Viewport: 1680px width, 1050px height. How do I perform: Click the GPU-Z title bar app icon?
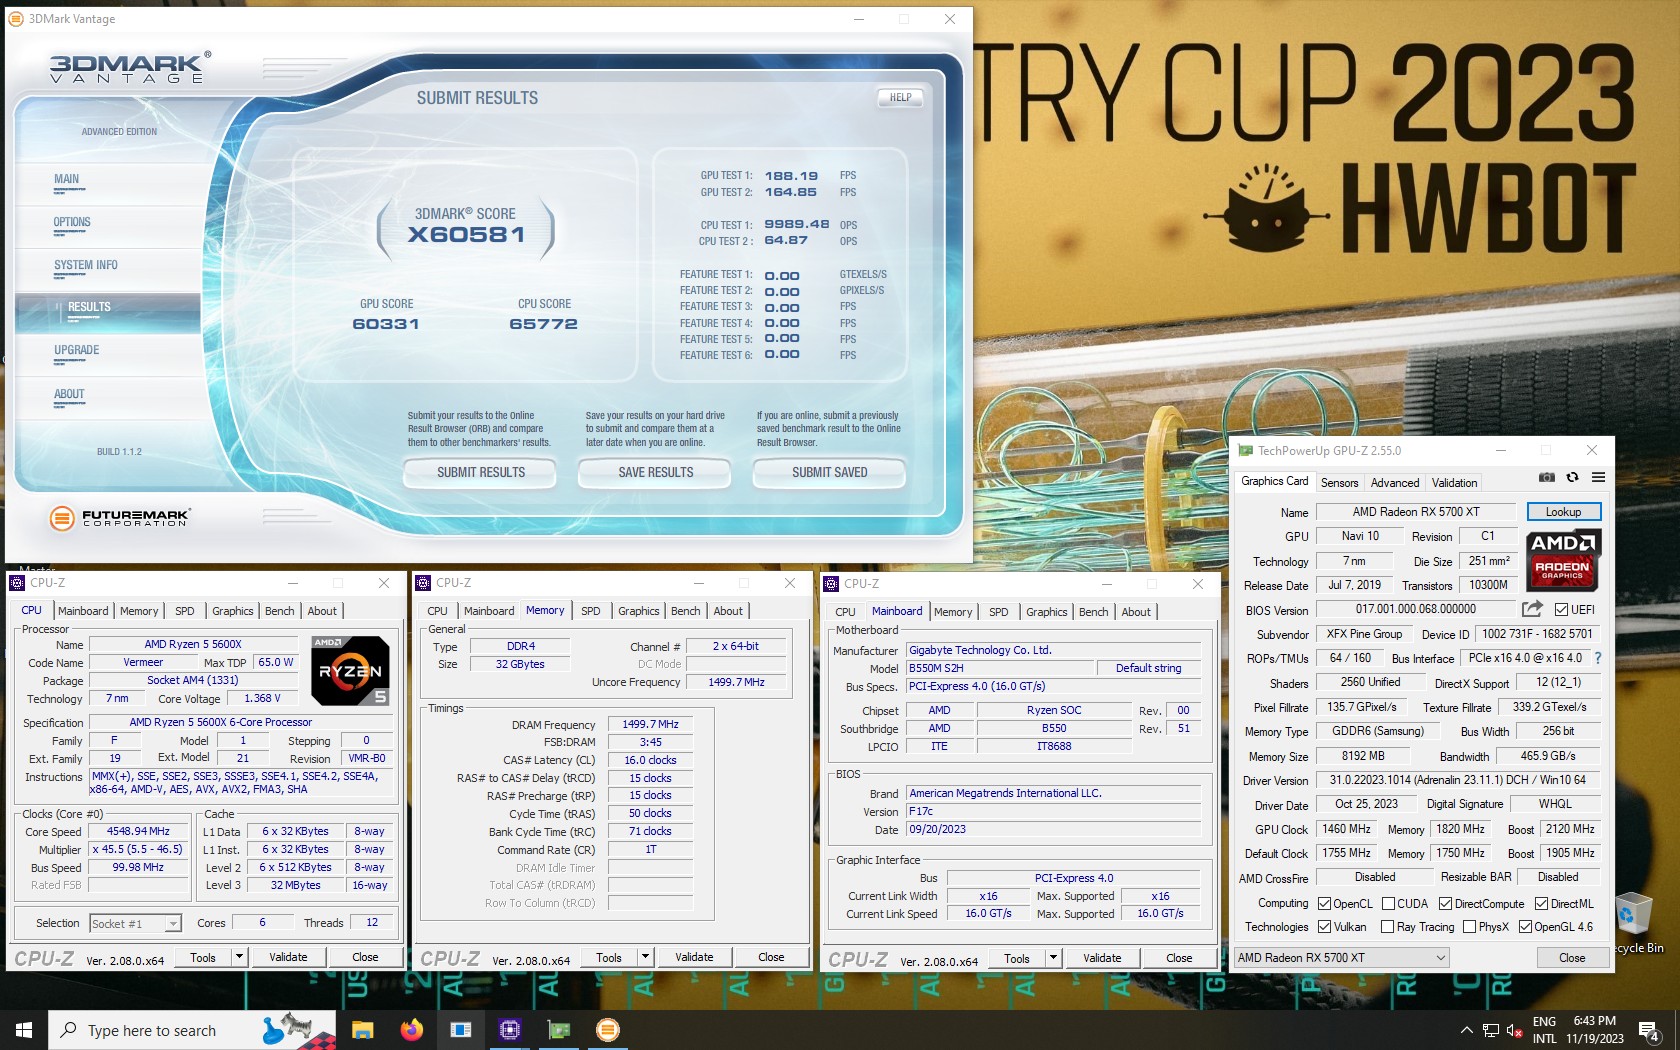click(1245, 450)
